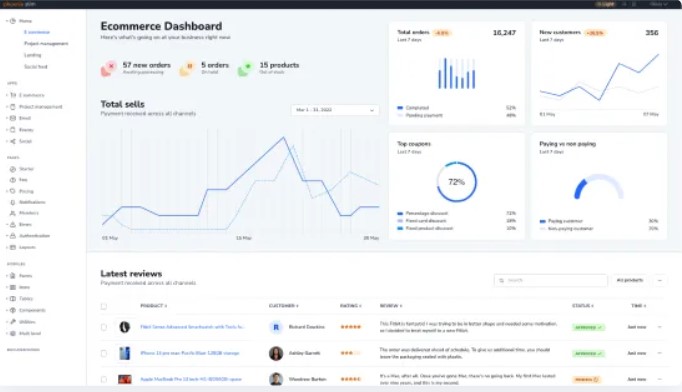Open the Fitbit Sense Advanced Smartwatch product link
Viewport: 682px width, 392px height.
[x=192, y=327]
